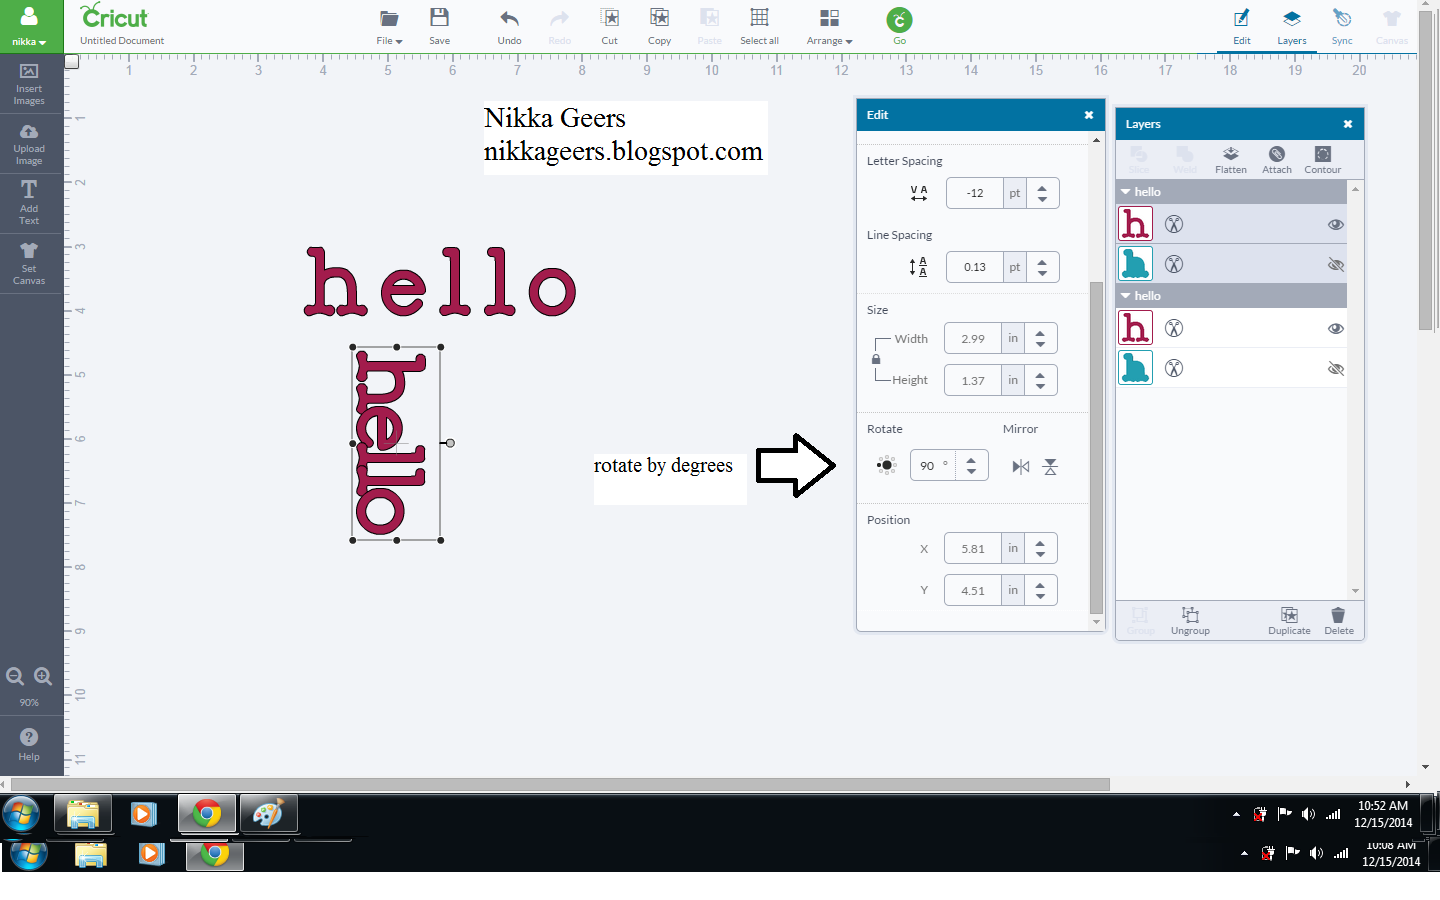Viewport: 1440px width, 900px height.
Task: Click the Duplicate button
Action: (x=1289, y=620)
